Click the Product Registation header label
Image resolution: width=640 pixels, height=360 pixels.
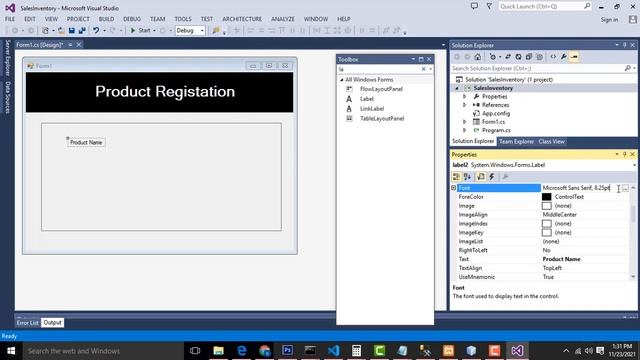[165, 91]
